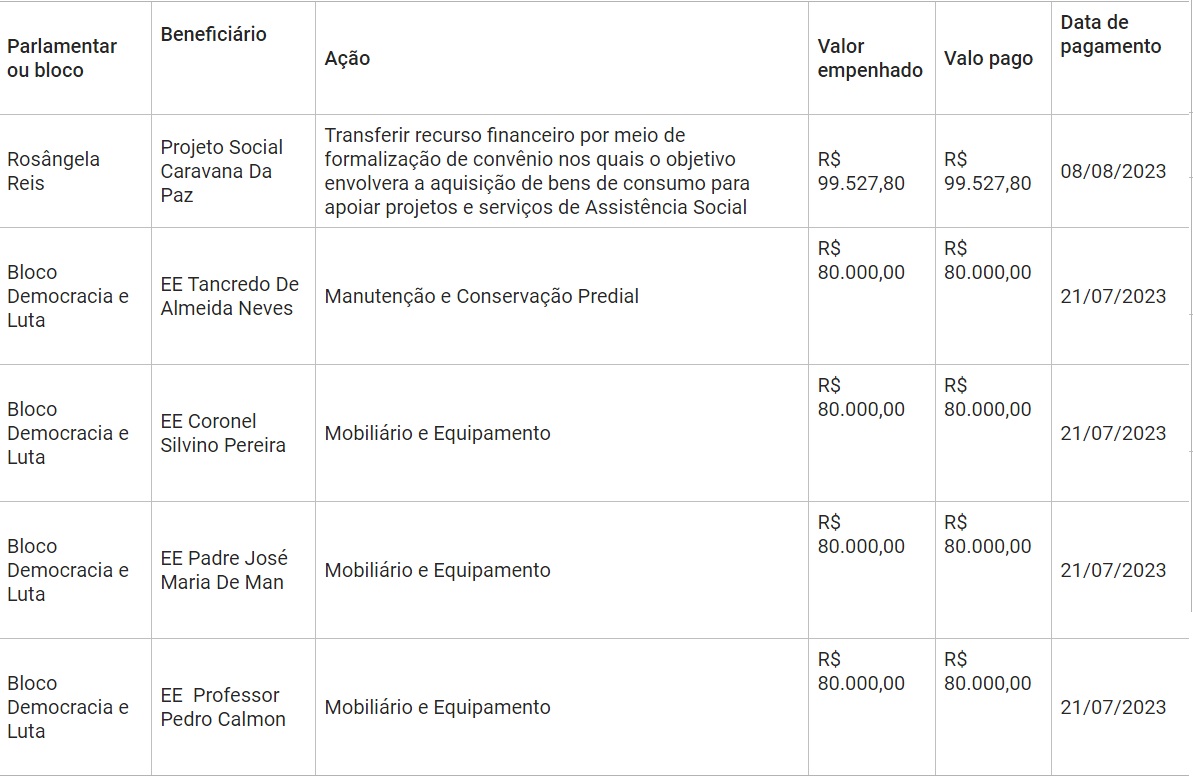
Task: Select the payment date 08/08/2023
Action: click(1113, 171)
